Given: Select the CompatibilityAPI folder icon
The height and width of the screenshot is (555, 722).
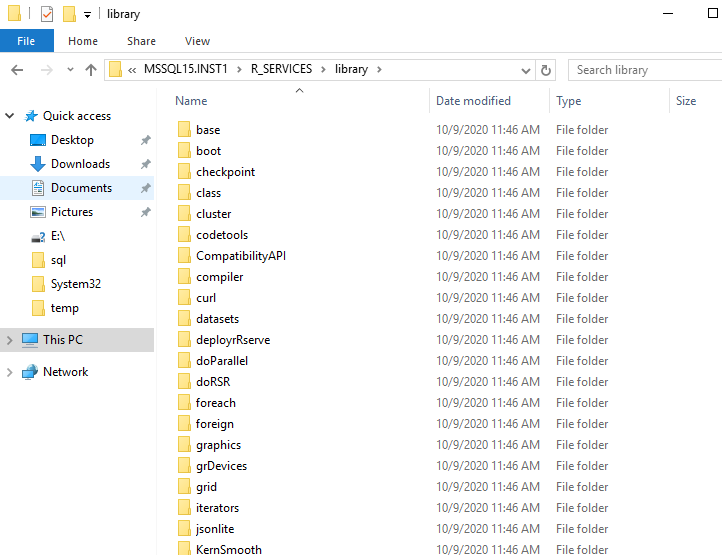Looking at the screenshot, I should tap(184, 256).
